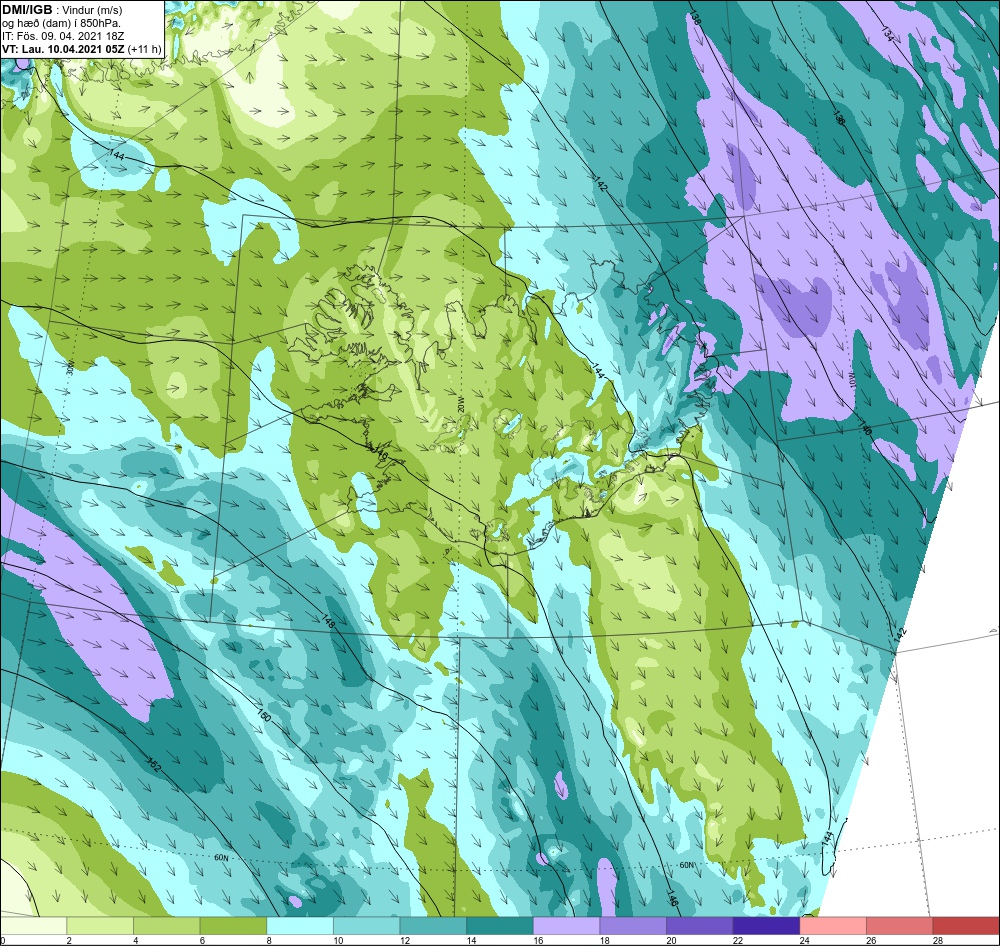This screenshot has height=946, width=1000.
Task: Click the above 28 m/s red legend swatch
Action: tap(966, 926)
